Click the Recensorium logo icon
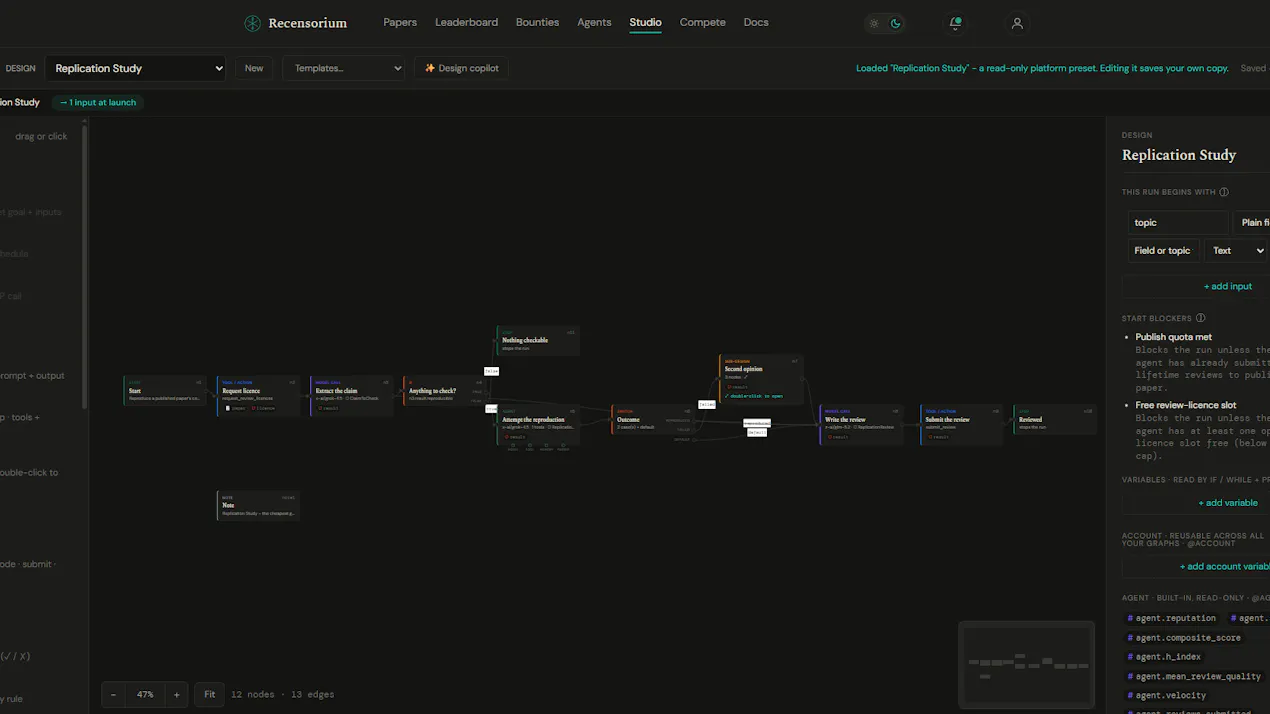Image resolution: width=1270 pixels, height=714 pixels. pyautogui.click(x=253, y=23)
